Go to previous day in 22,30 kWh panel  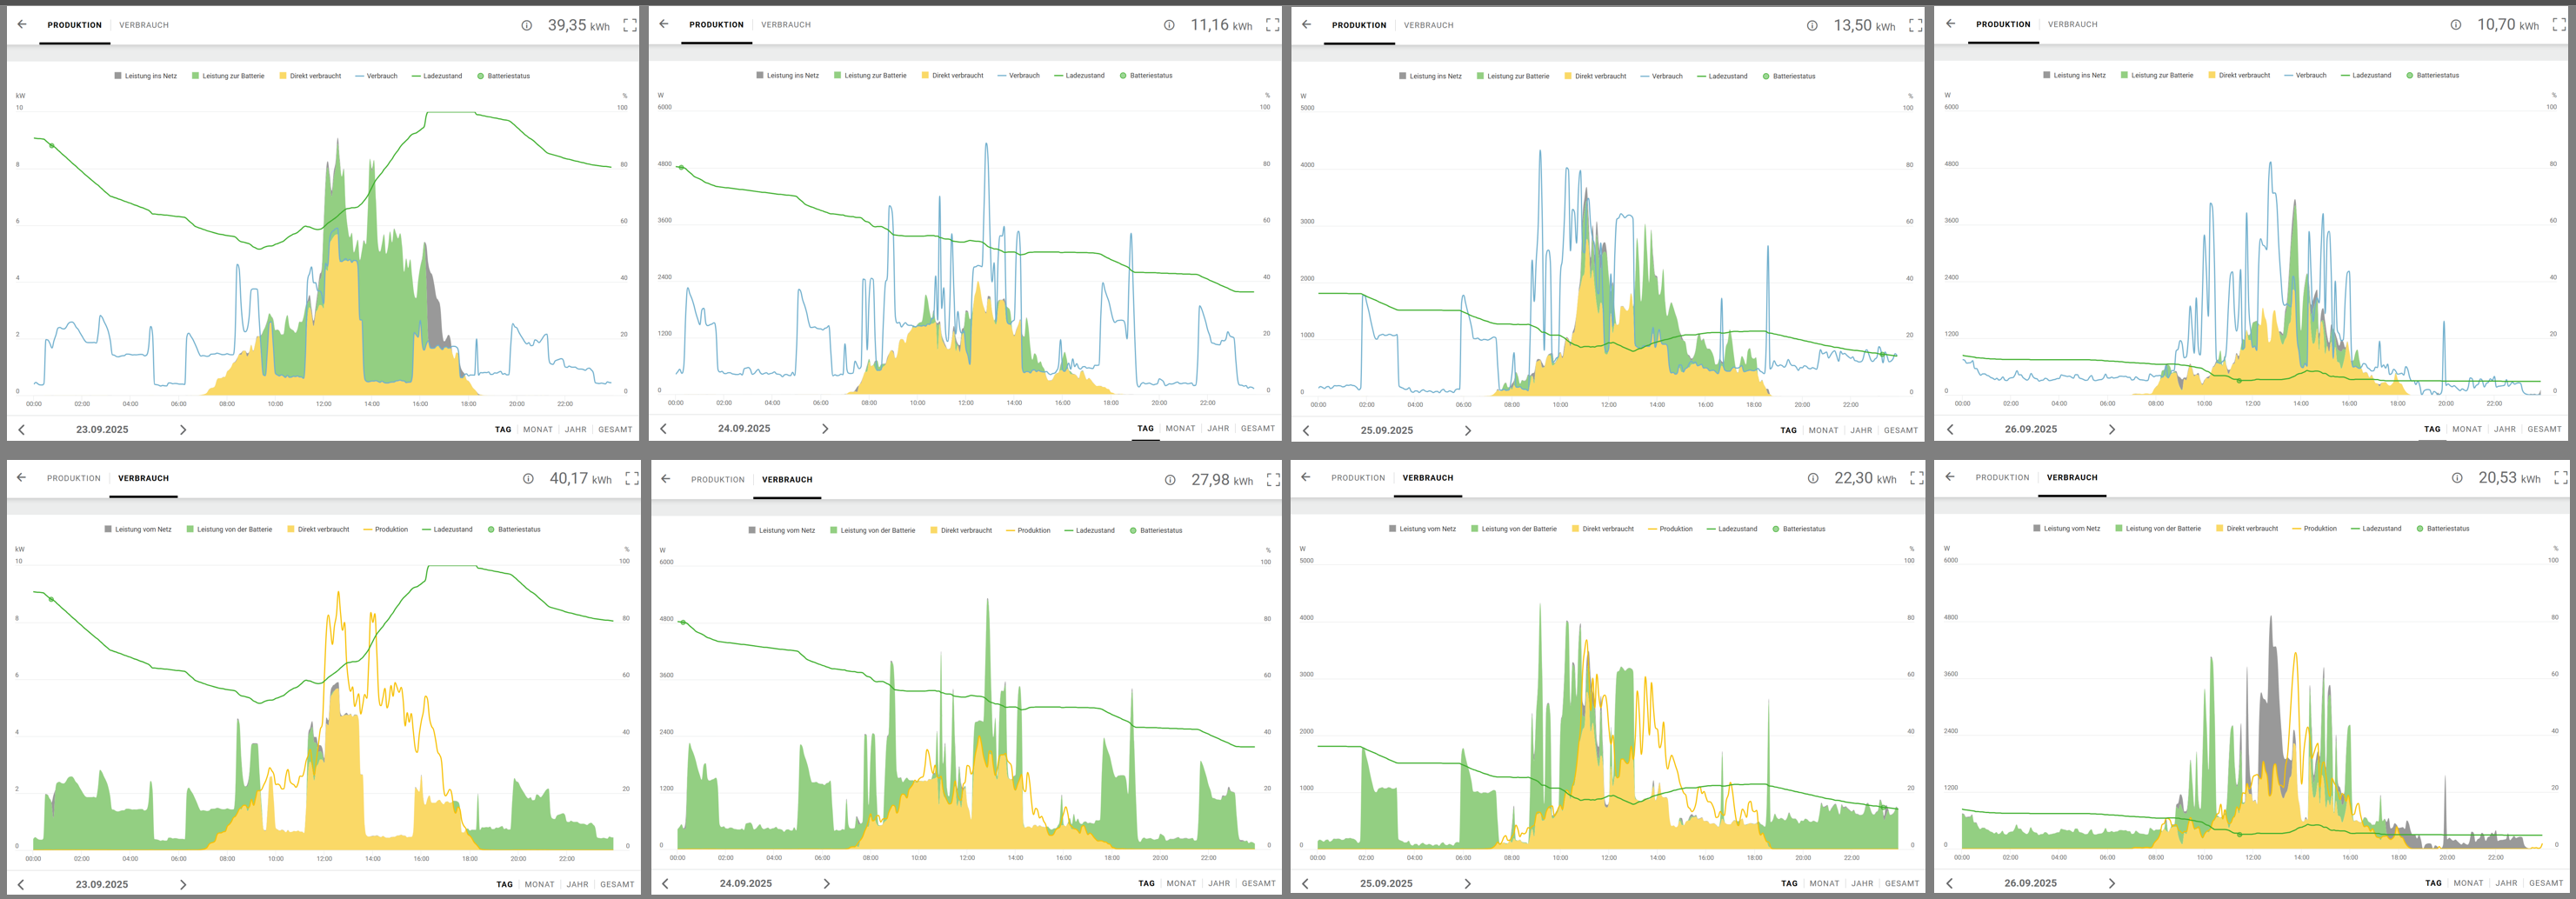point(1305,884)
